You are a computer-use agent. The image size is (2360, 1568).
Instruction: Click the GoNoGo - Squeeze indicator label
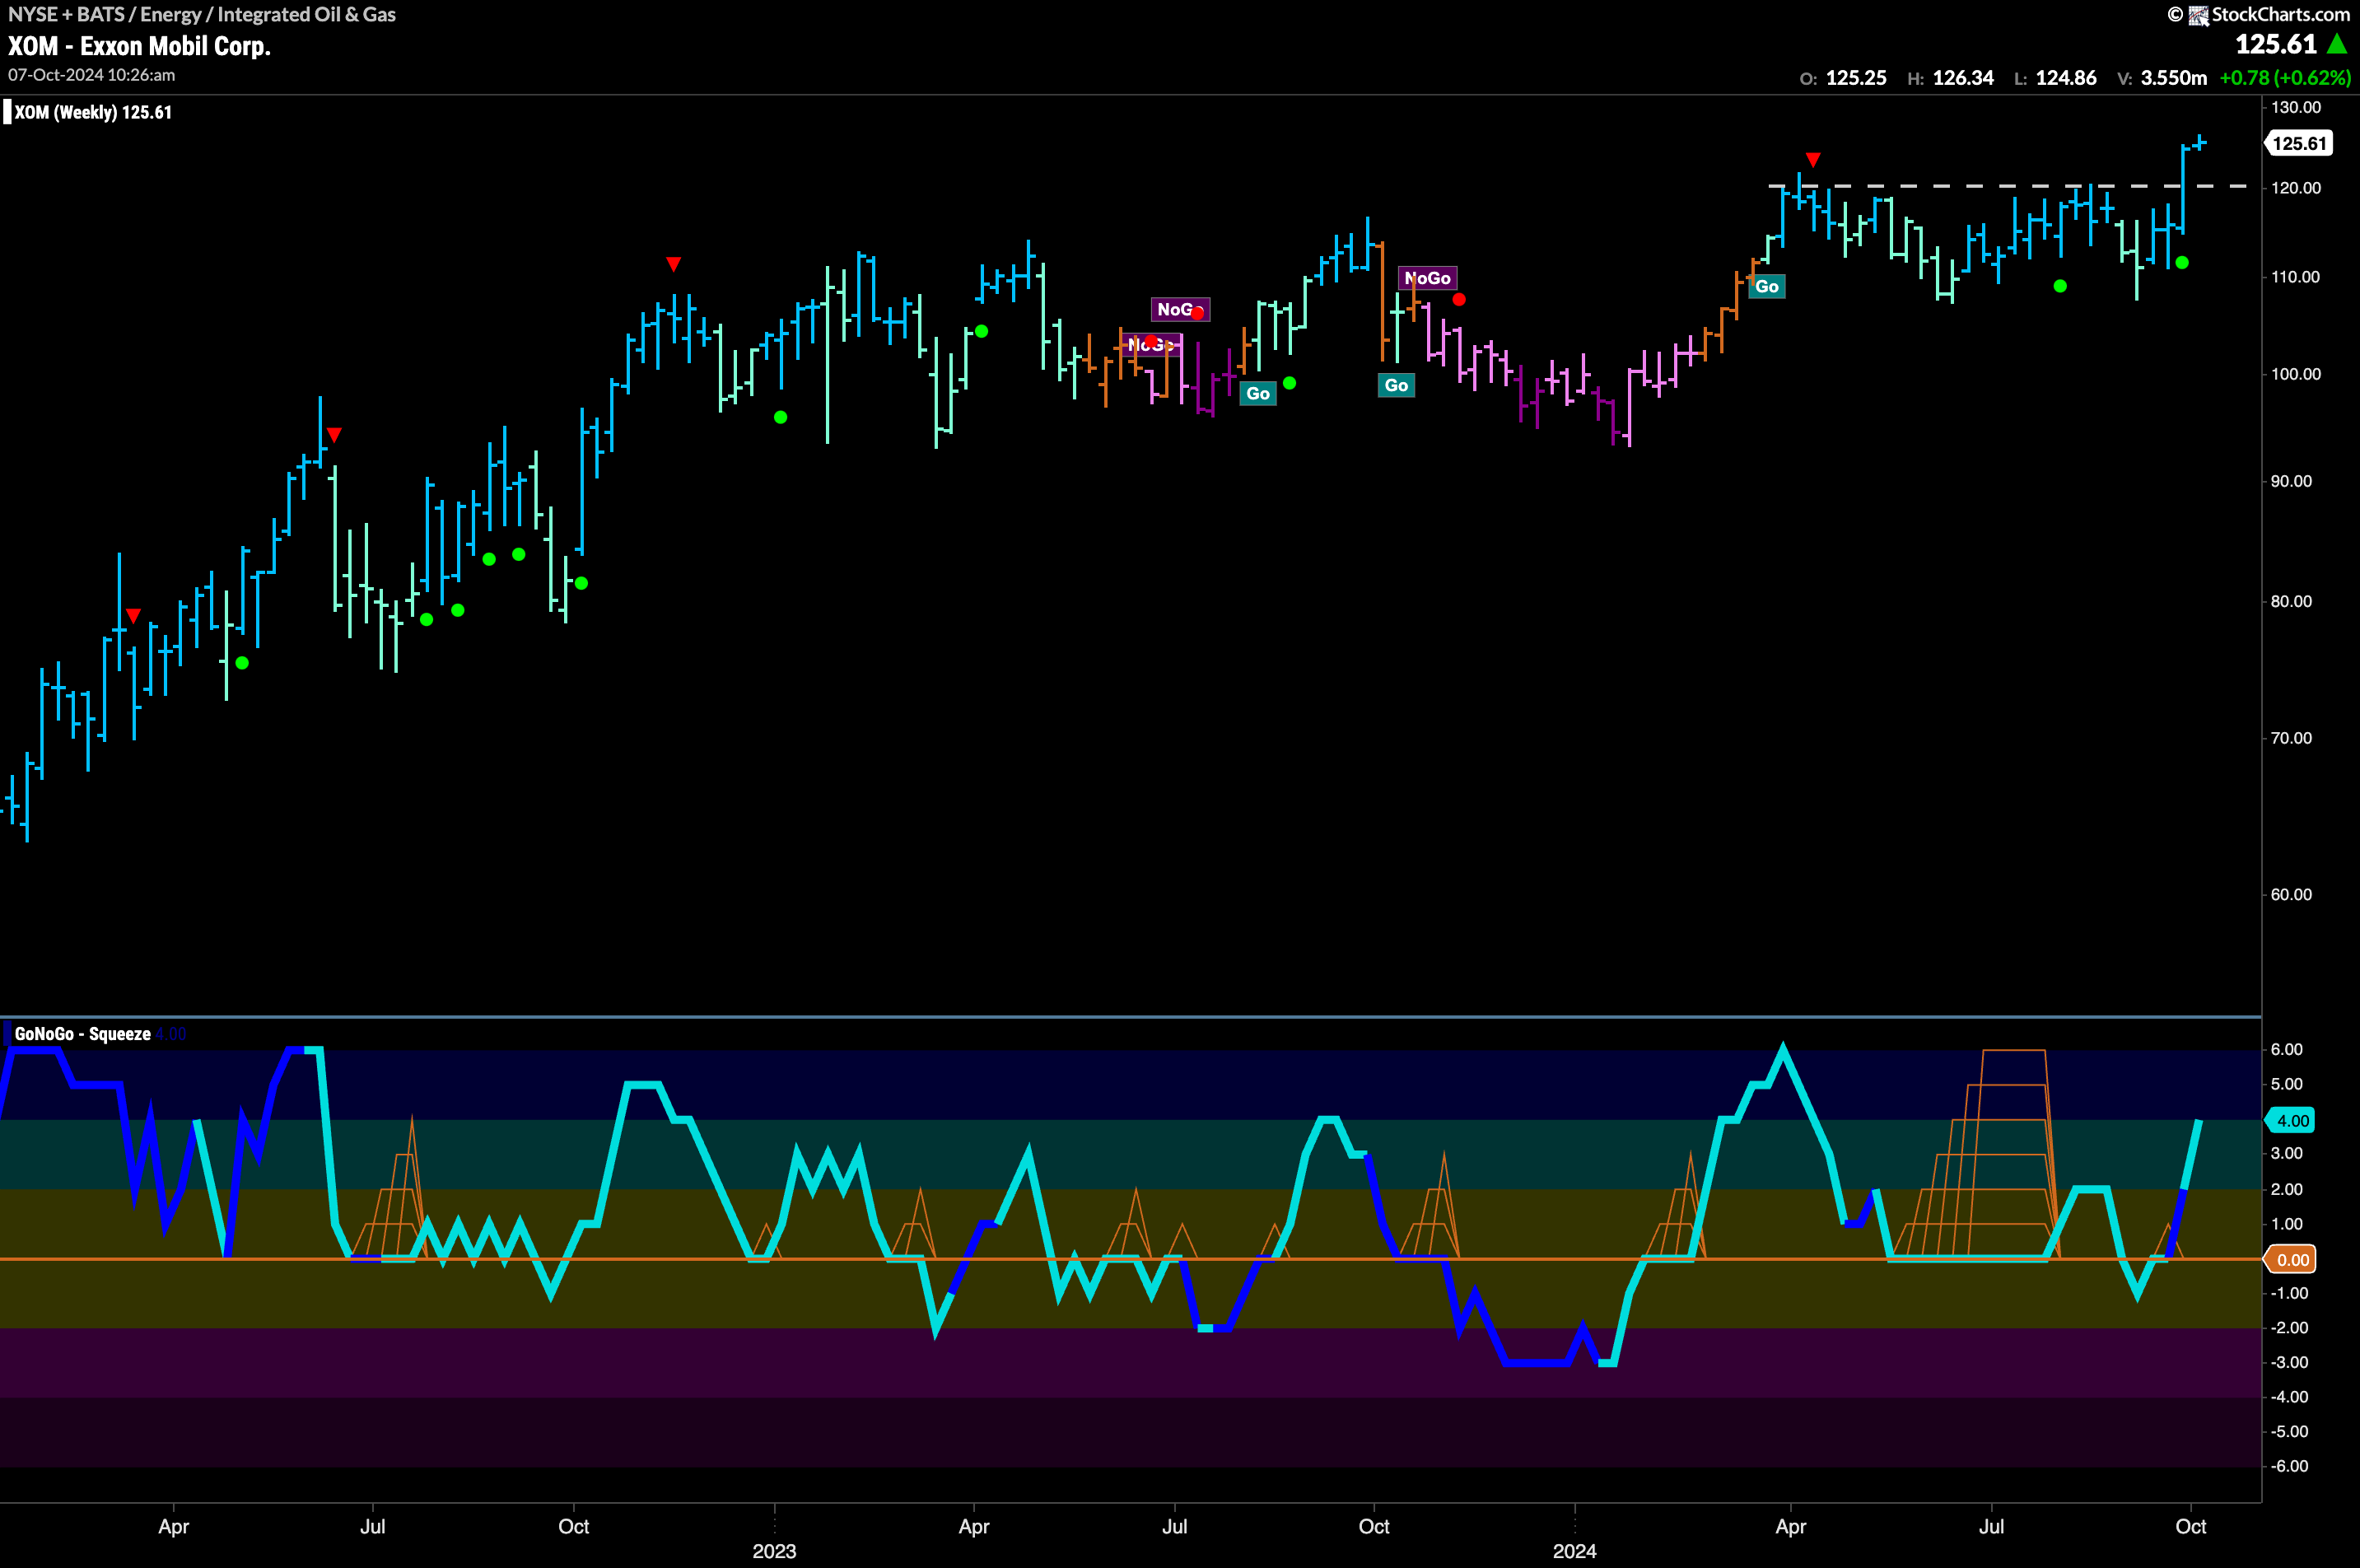82,1034
